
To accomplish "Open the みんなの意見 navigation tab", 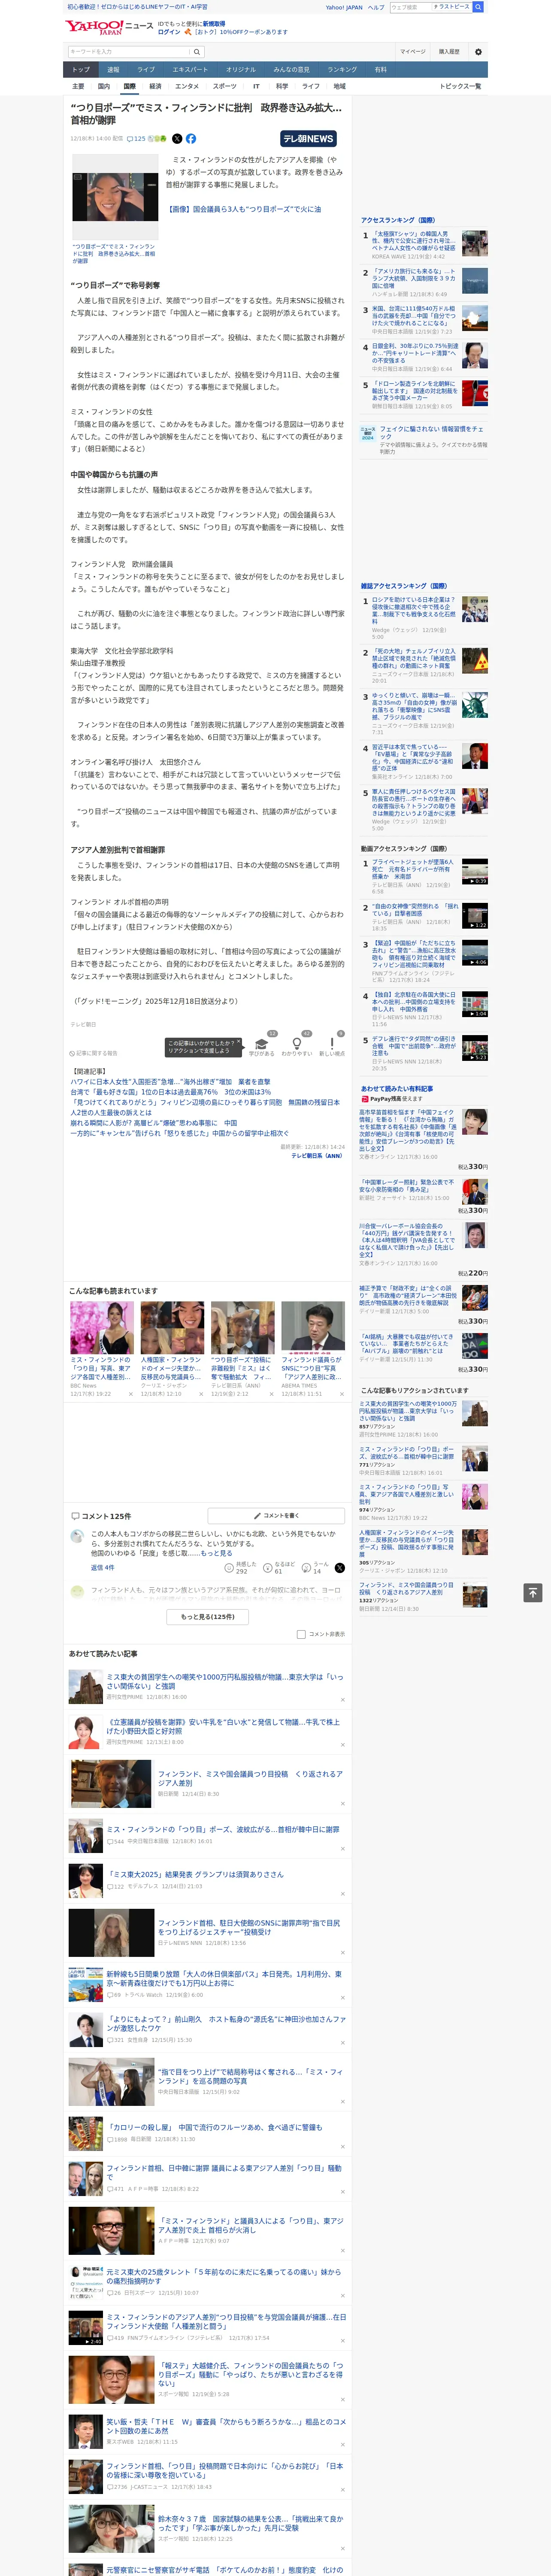I will [x=291, y=70].
